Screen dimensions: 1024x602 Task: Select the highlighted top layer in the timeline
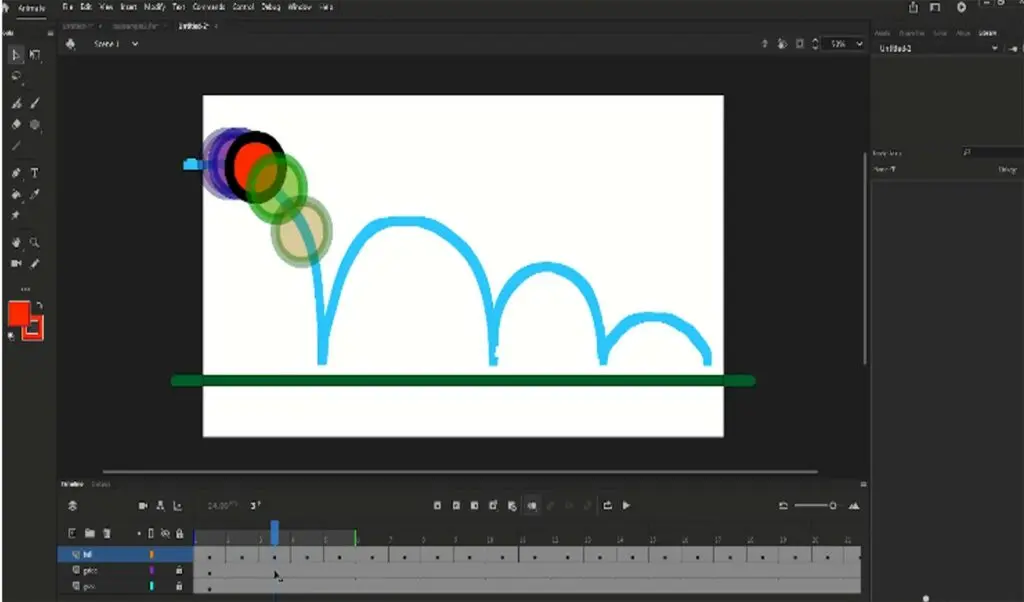click(125, 554)
